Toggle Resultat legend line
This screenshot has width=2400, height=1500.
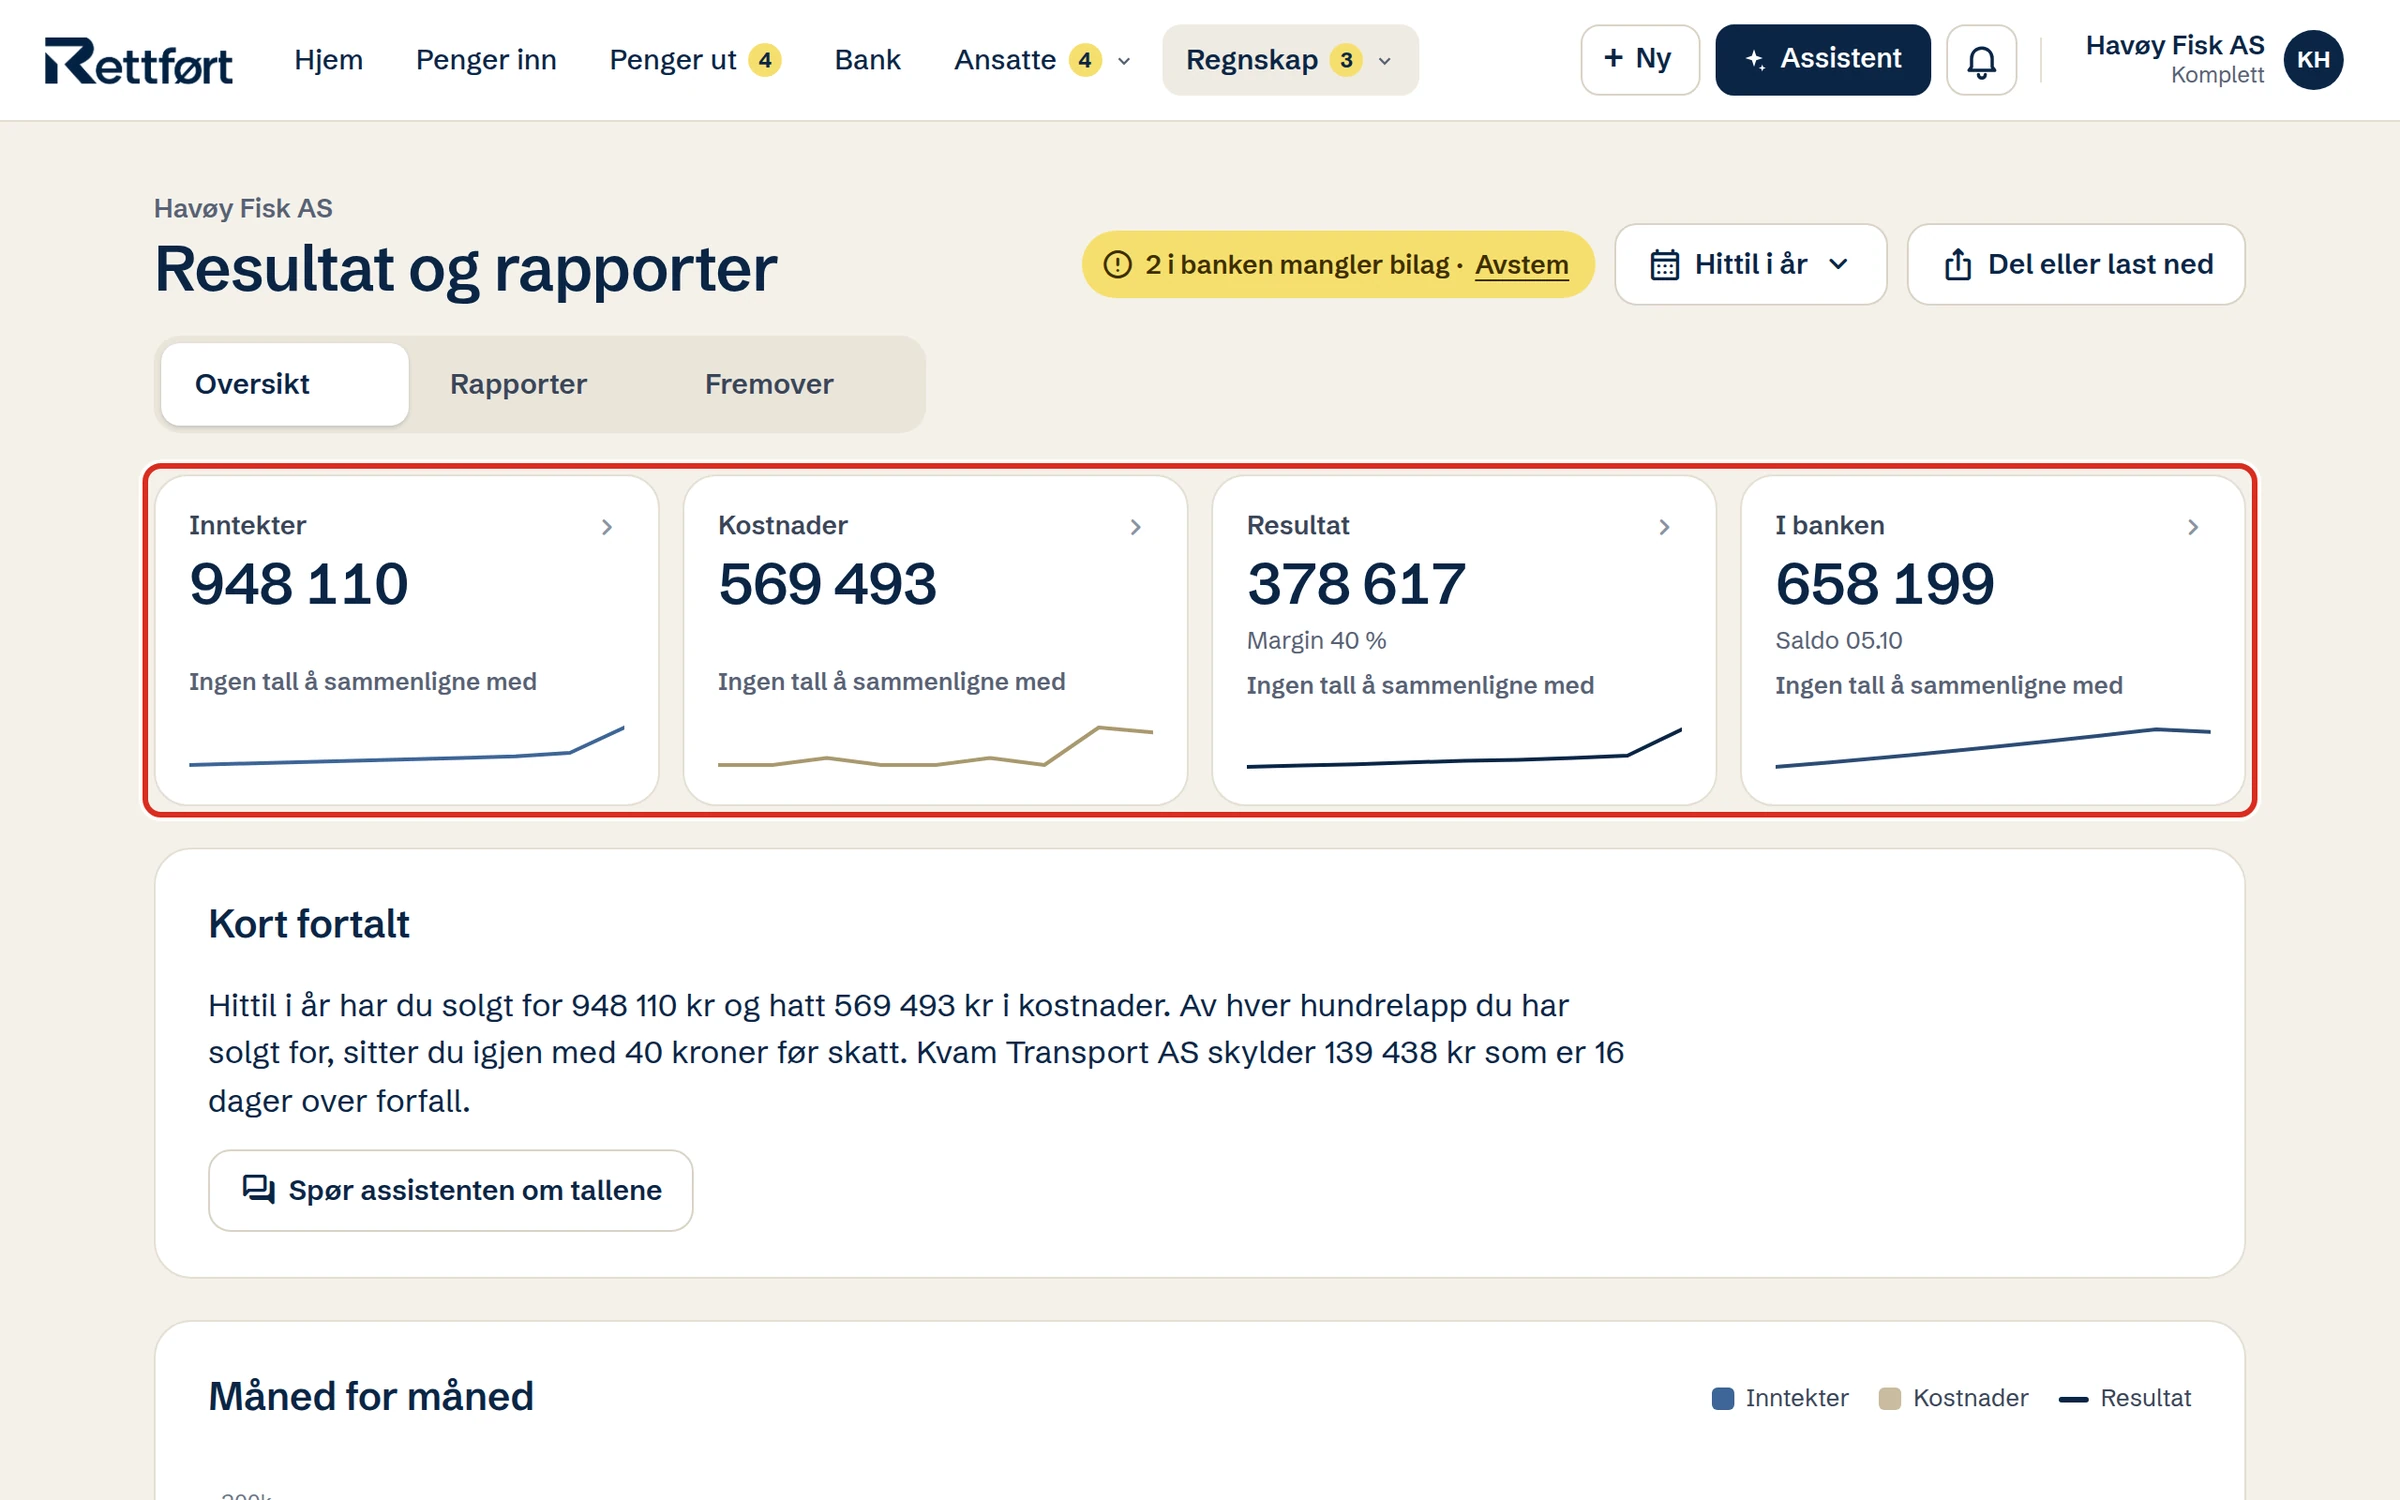tap(2073, 1399)
